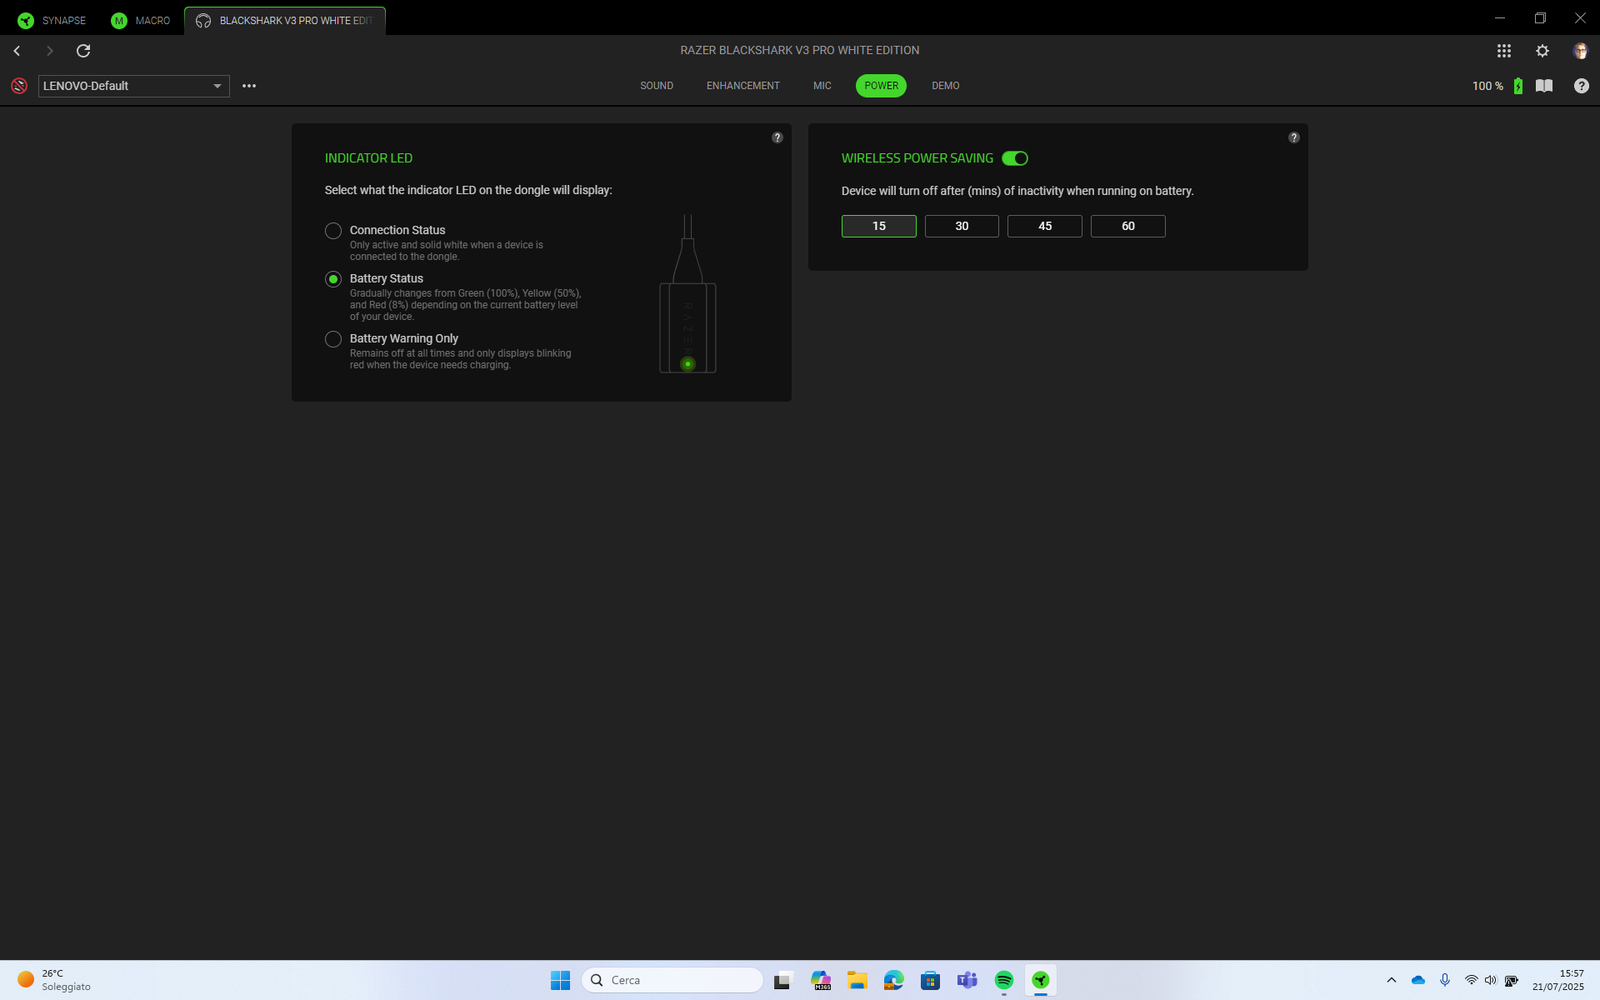Click the refresh icon
This screenshot has width=1600, height=1000.
click(84, 51)
